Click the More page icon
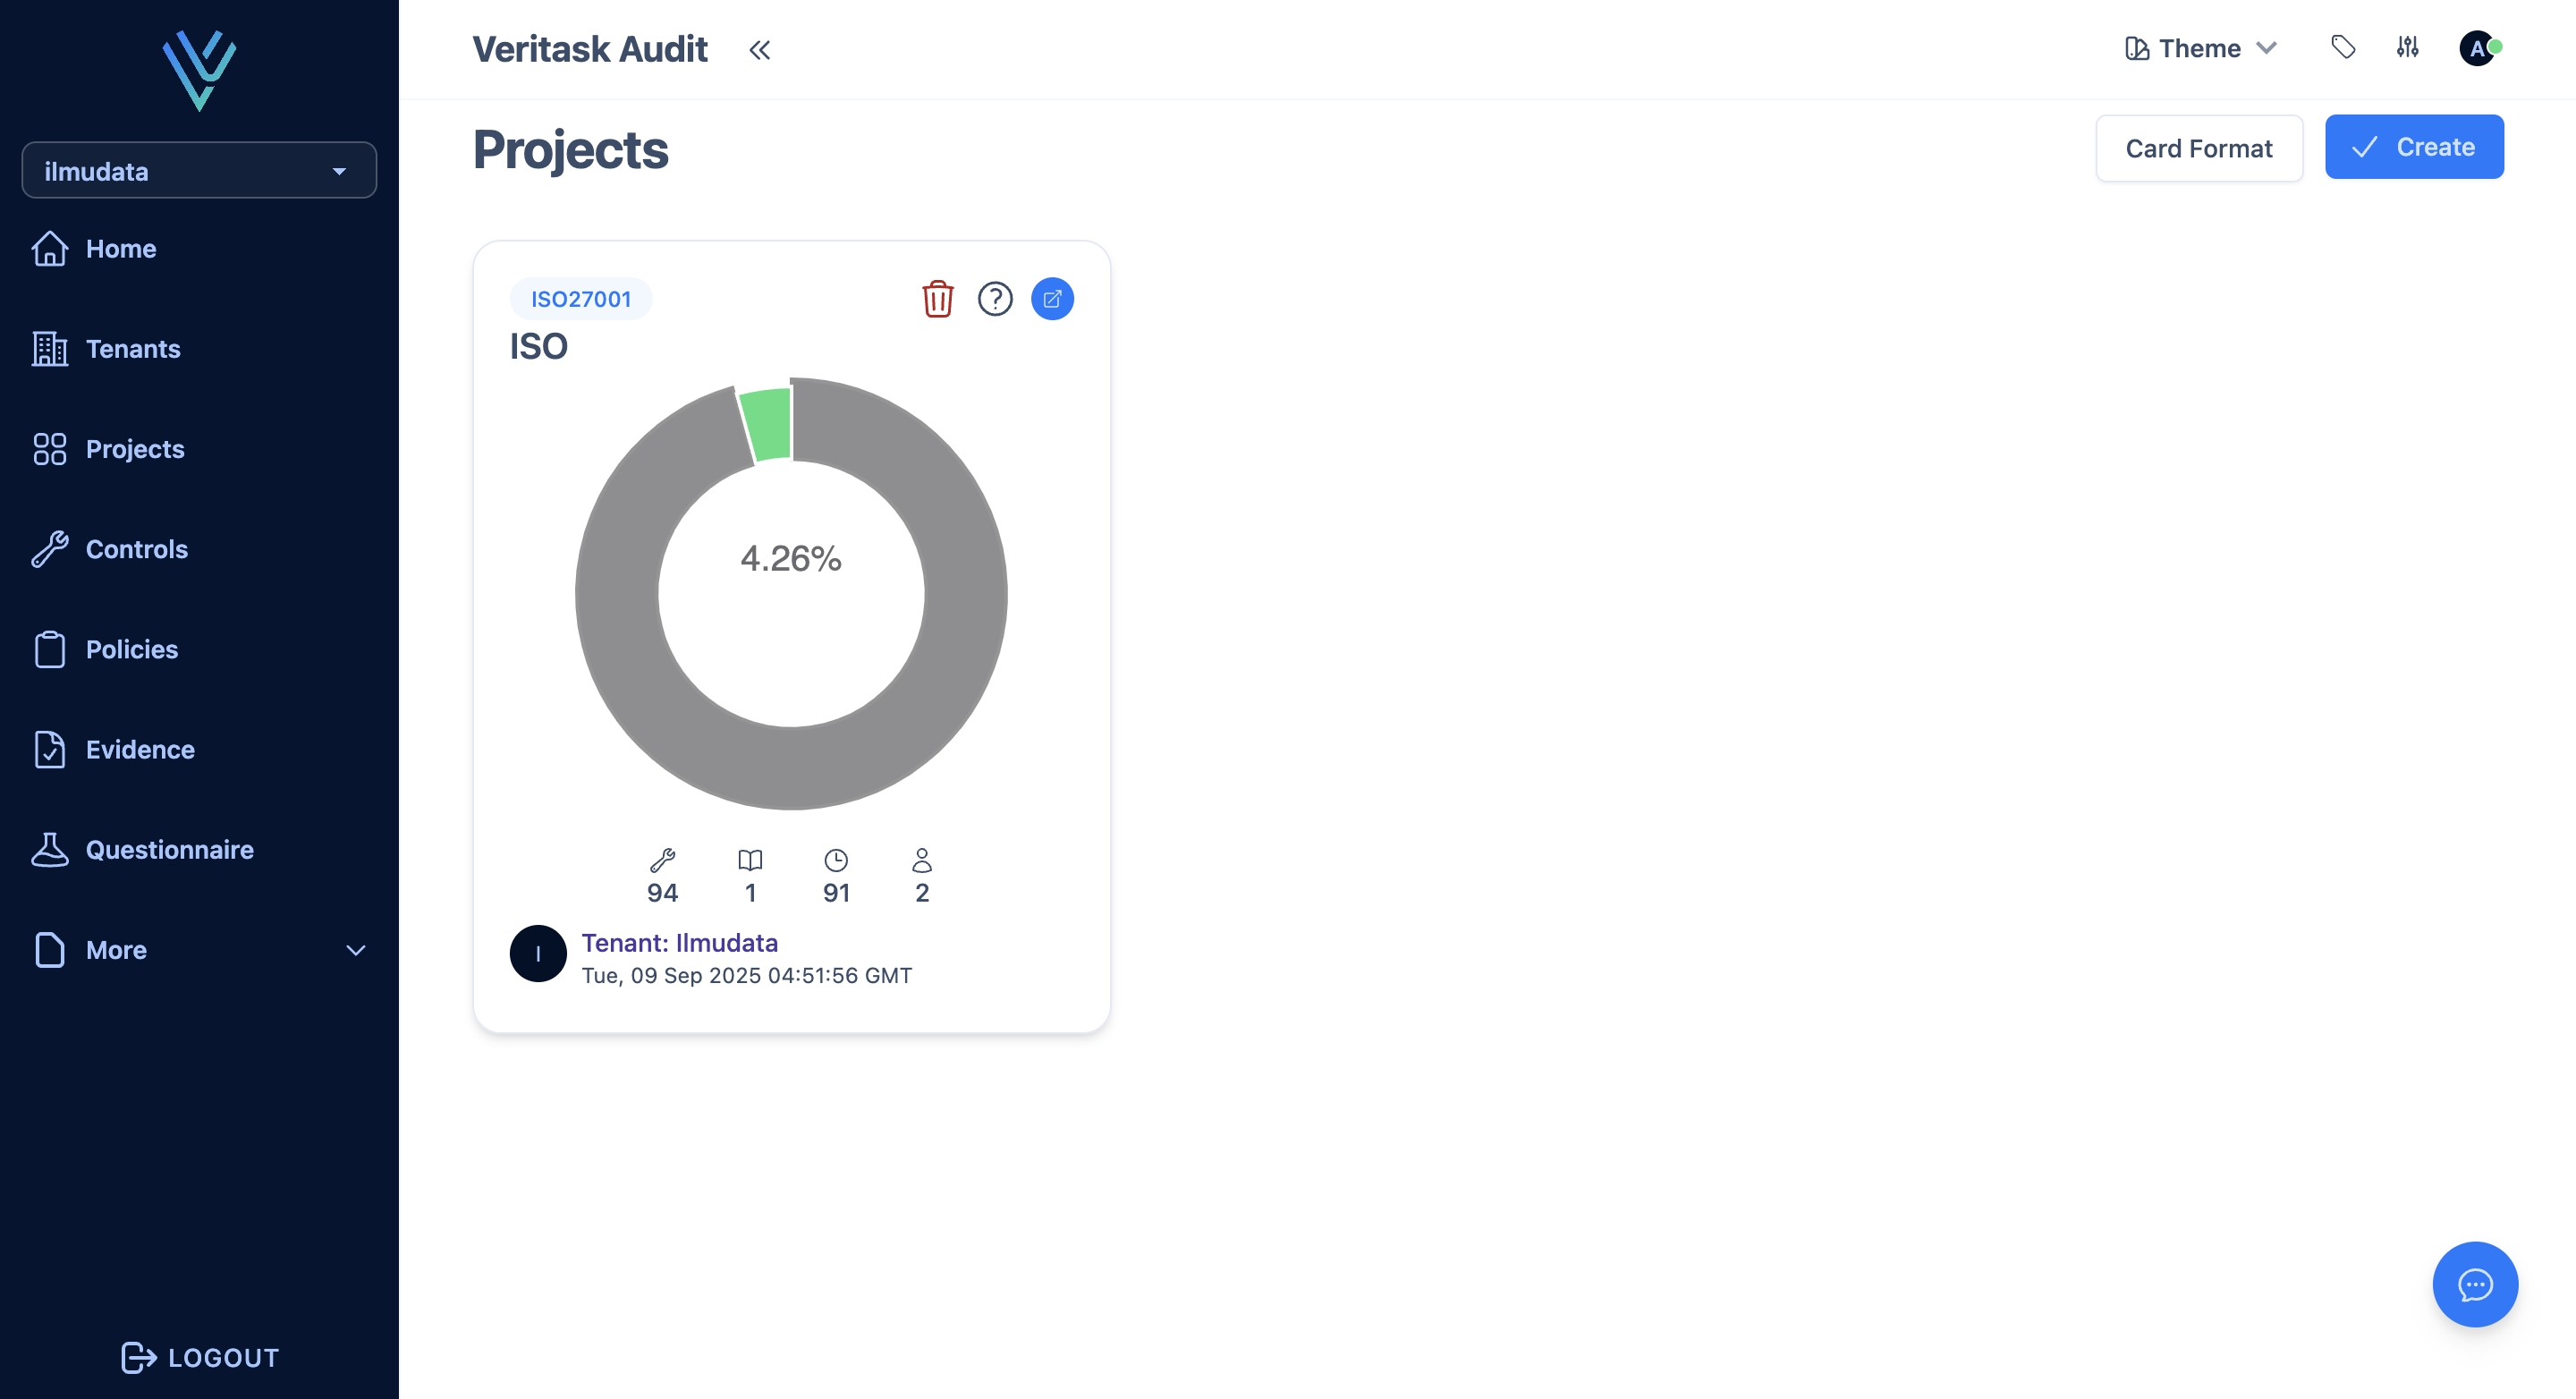 50,949
